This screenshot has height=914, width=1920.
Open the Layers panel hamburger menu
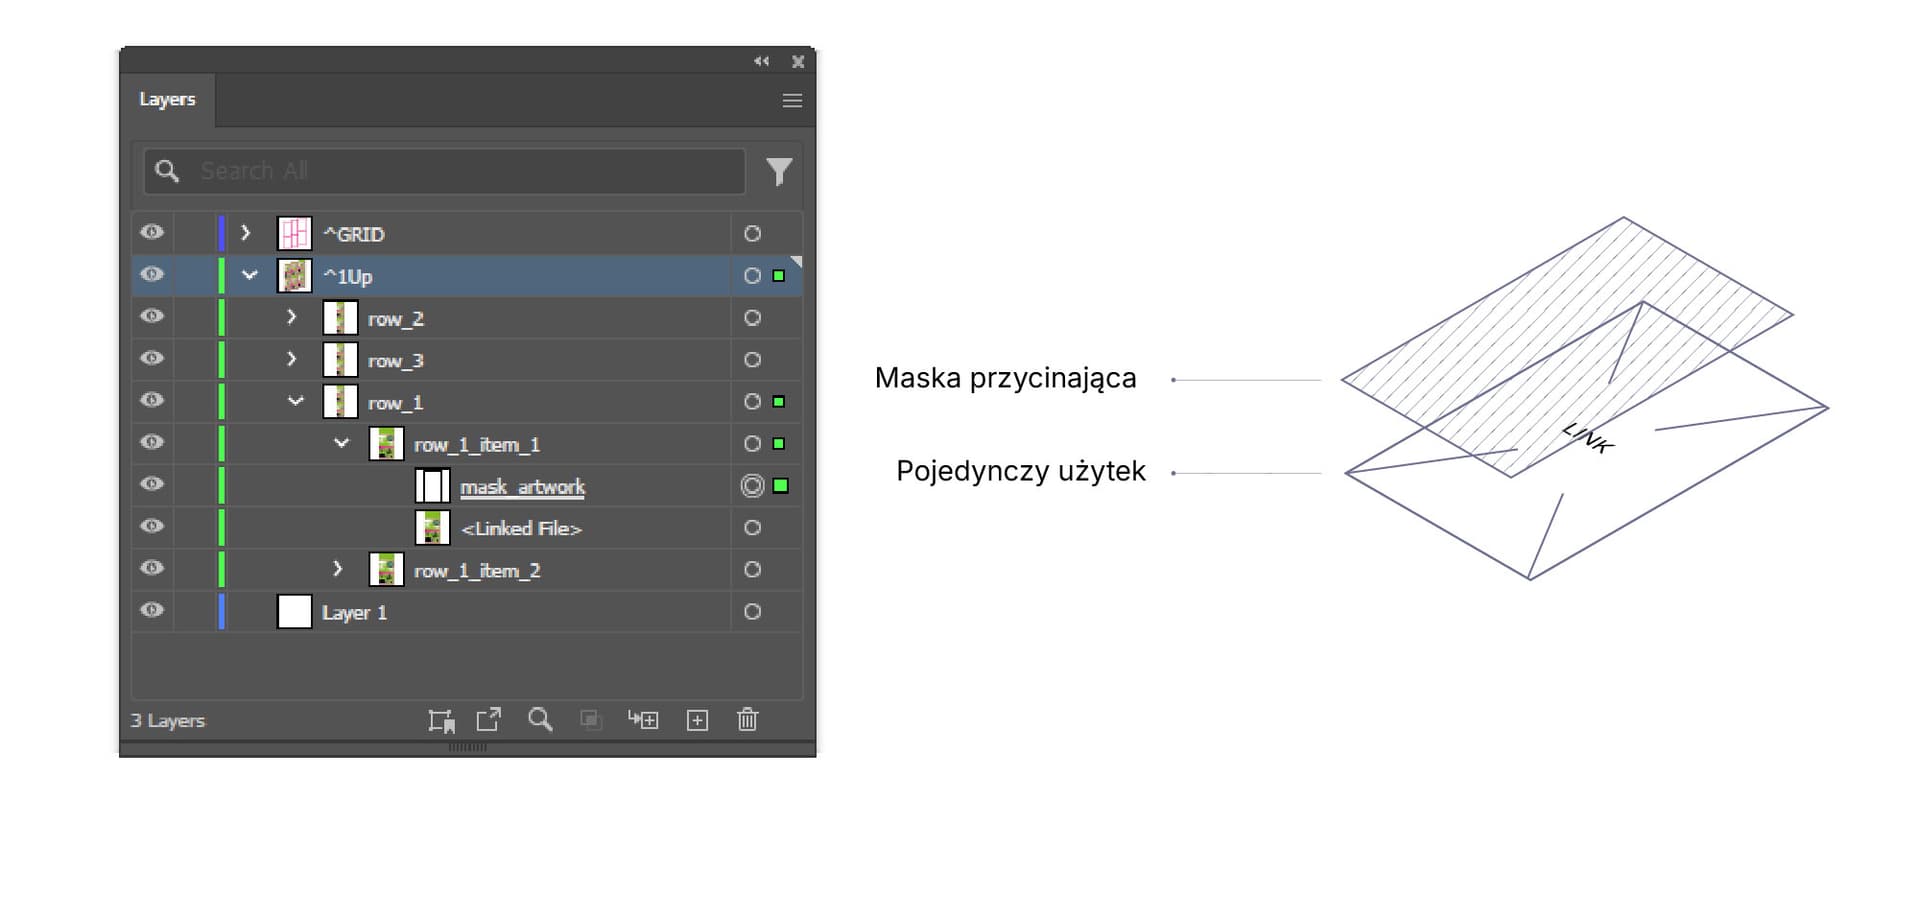click(x=792, y=101)
